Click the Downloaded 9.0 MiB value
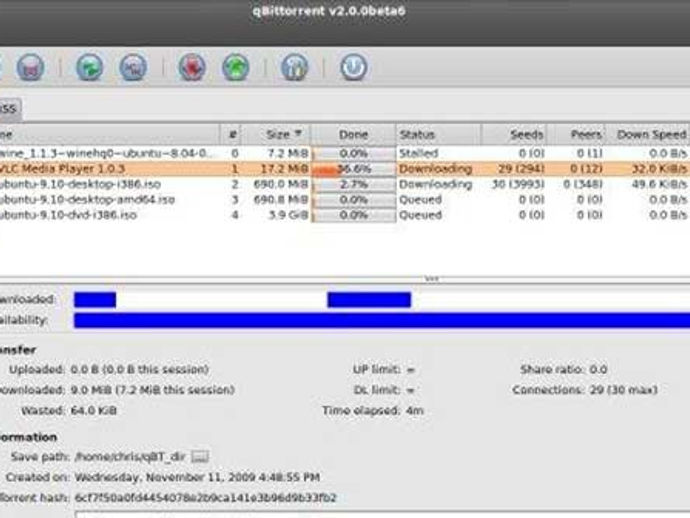The width and height of the screenshot is (690, 518). (x=152, y=390)
